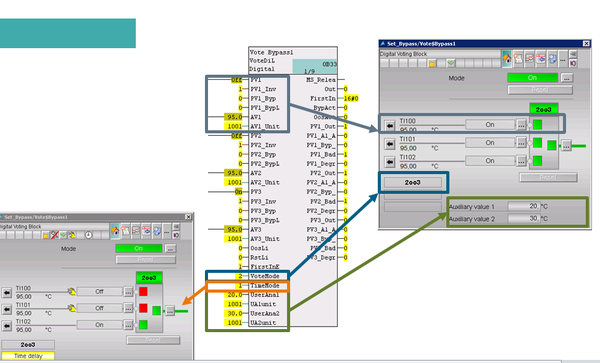The height and width of the screenshot is (363, 600).
Task: Click the Auxiliary value 1 field
Action: (524, 206)
